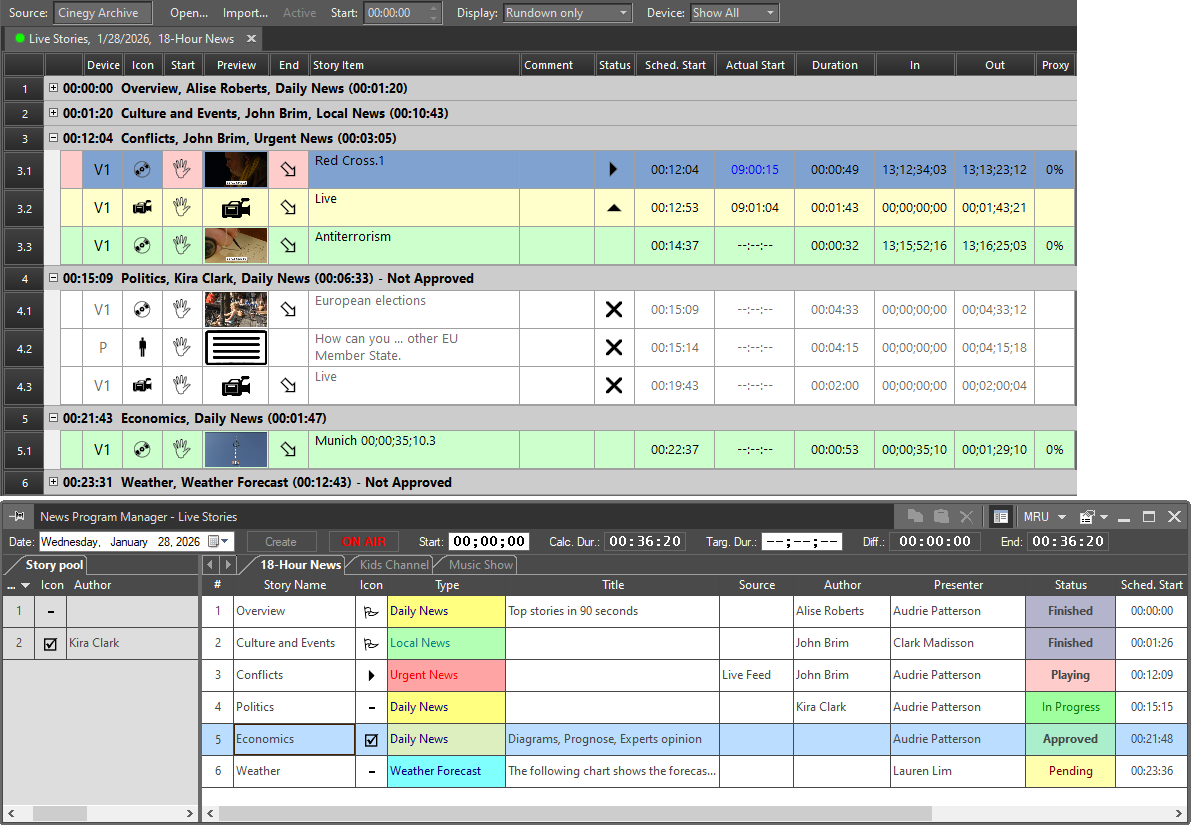This screenshot has width=1192, height=825.
Task: Open the Display Rundown only dropdown
Action: coord(566,13)
